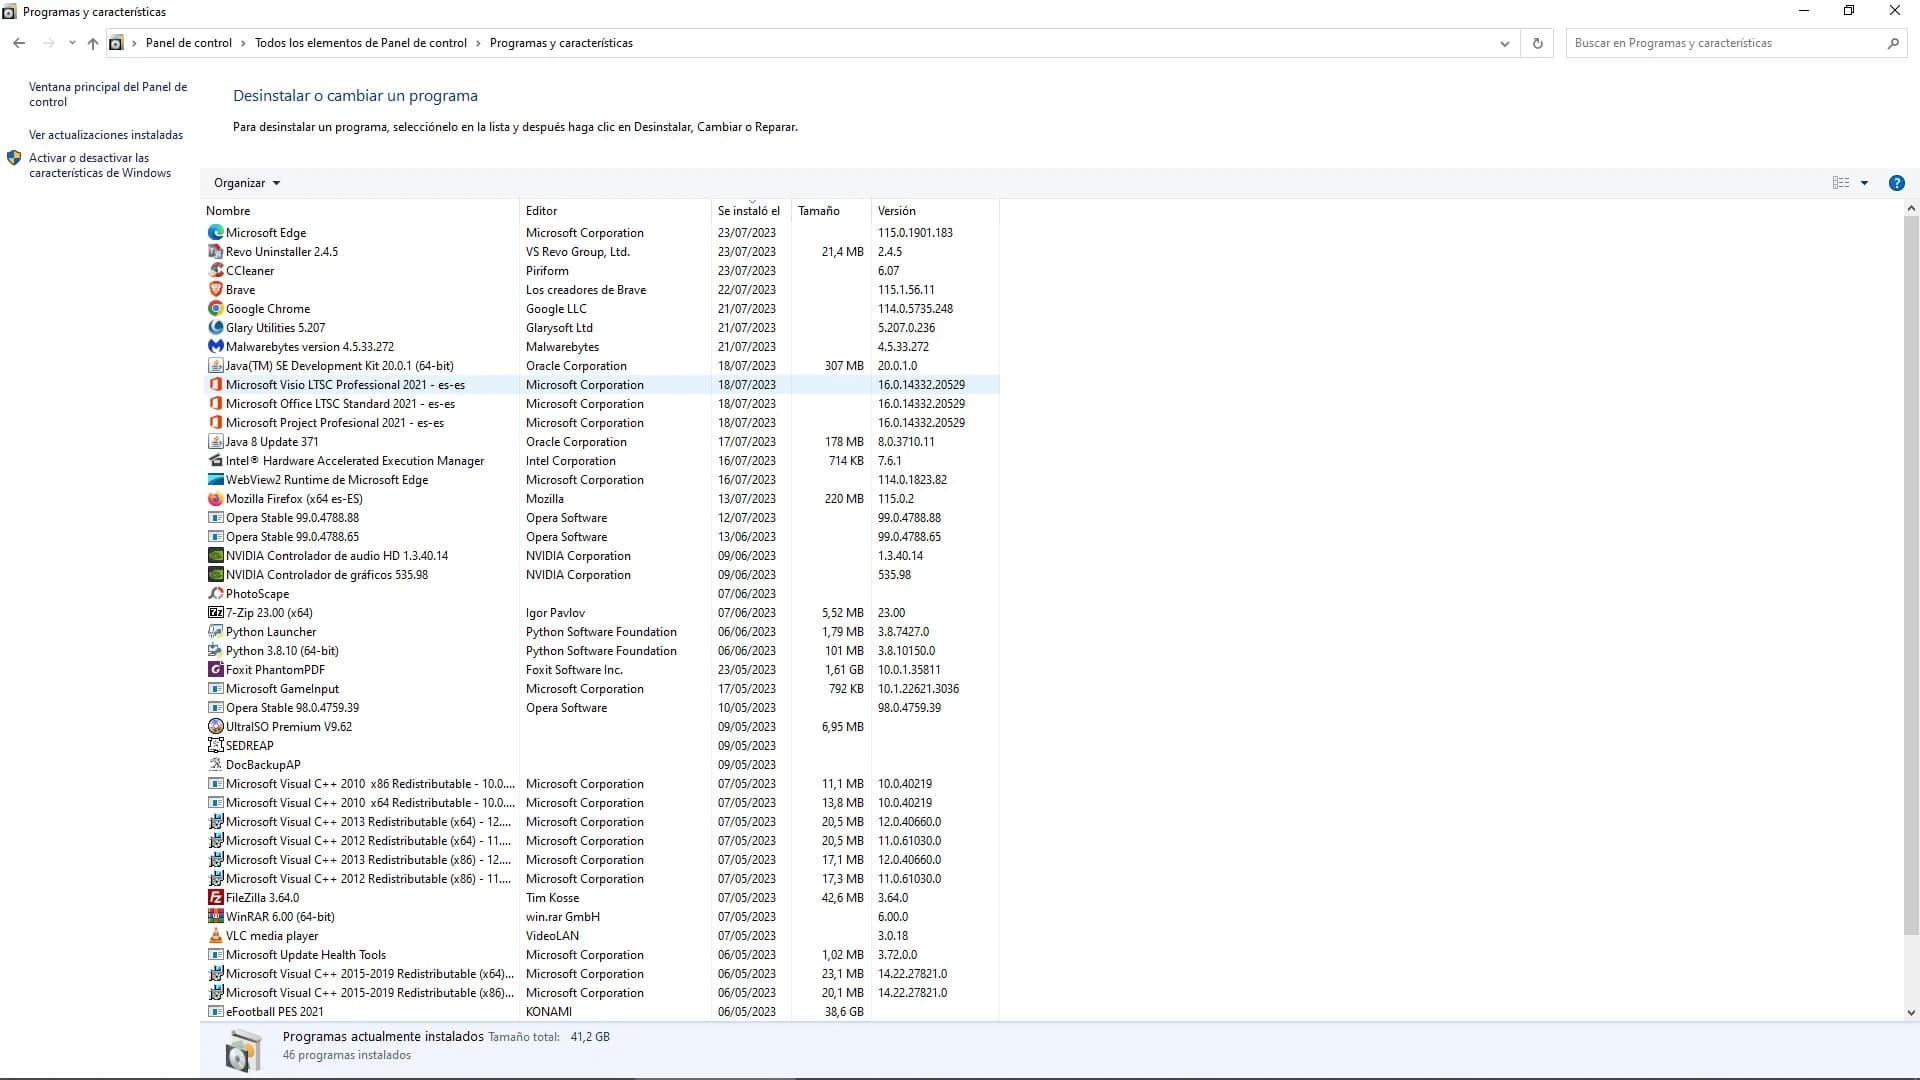Sort by Se instaló el column header
Image resolution: width=1920 pixels, height=1080 pixels.
pos(751,211)
